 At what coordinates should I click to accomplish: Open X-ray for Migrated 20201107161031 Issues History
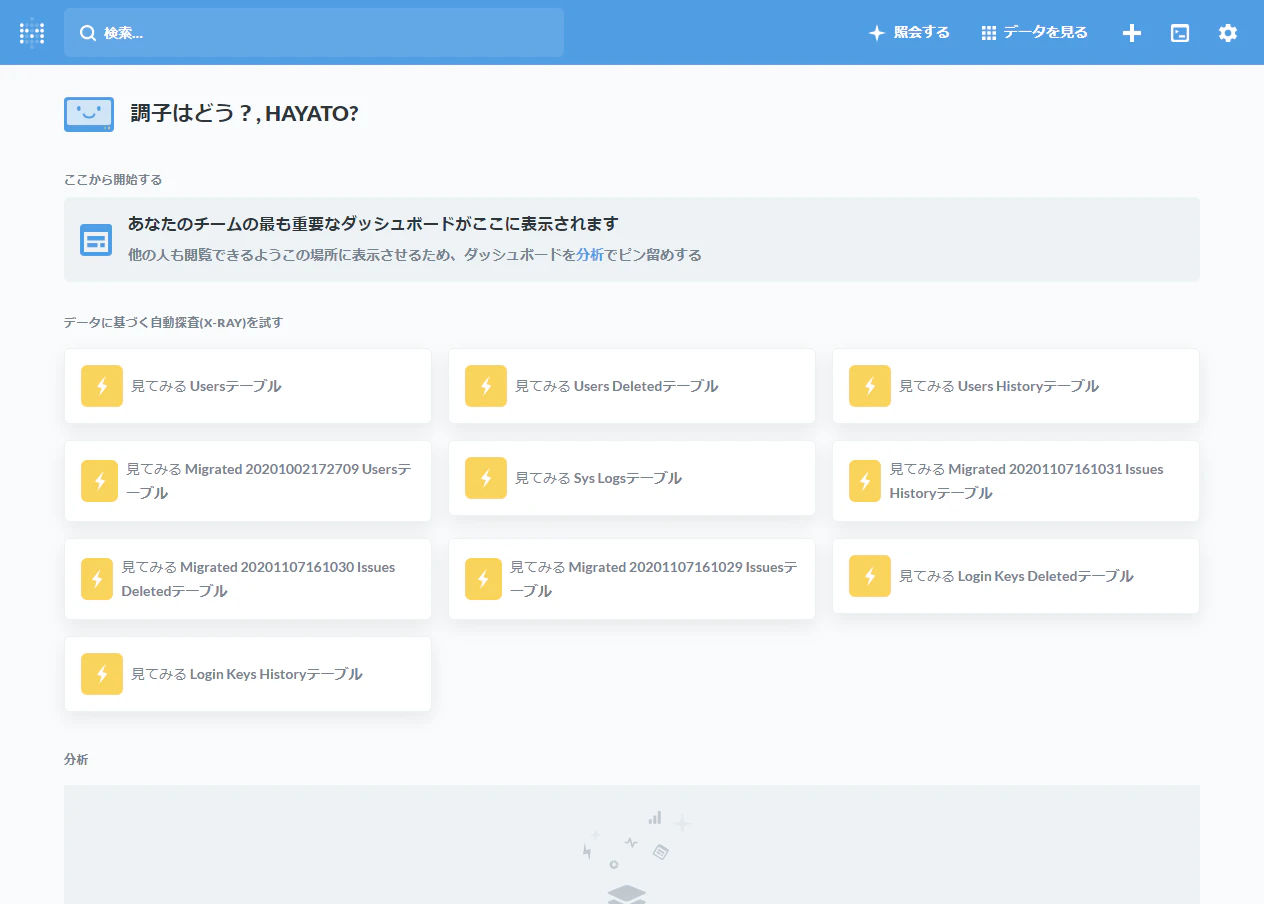(1016, 481)
